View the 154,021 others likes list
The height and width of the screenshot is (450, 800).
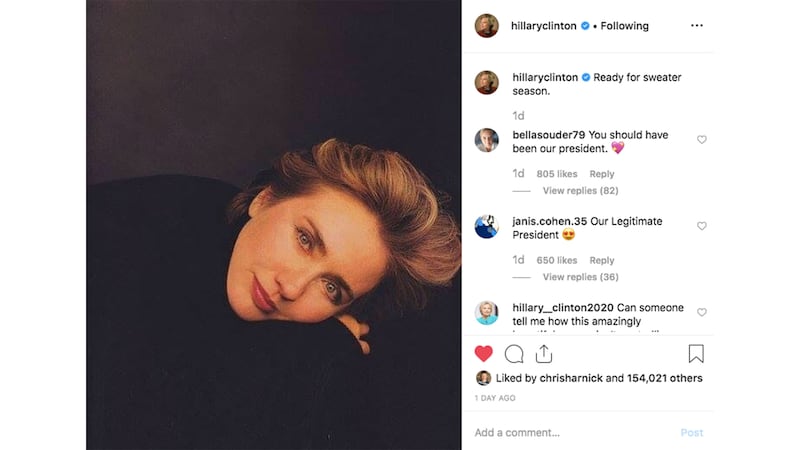tap(662, 378)
